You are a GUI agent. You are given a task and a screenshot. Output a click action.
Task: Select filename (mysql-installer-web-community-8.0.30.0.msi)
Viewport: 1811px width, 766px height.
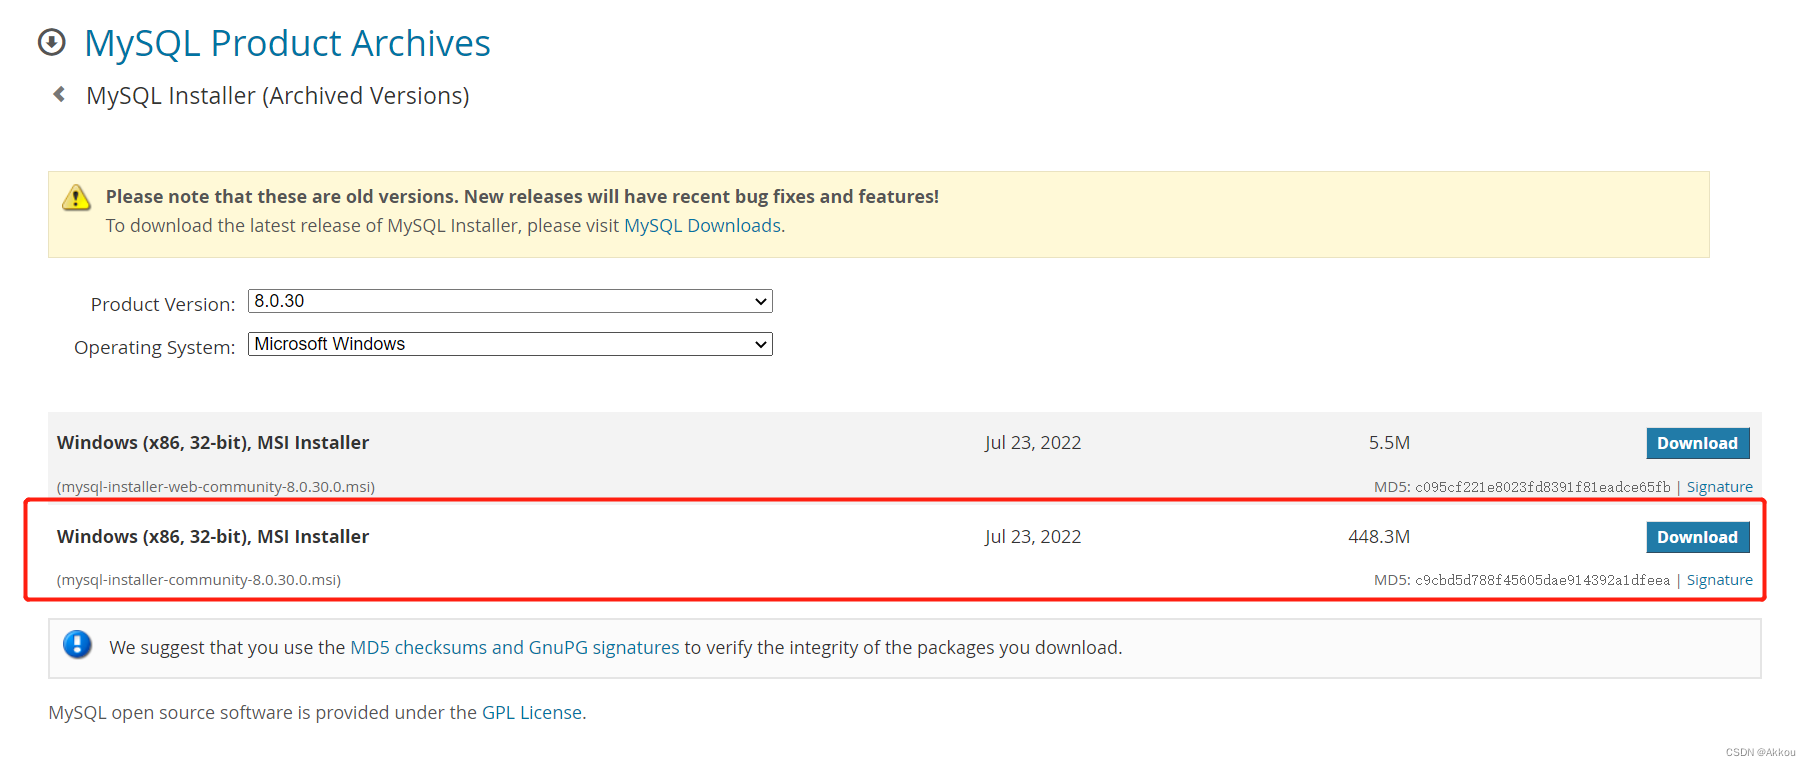tap(216, 487)
